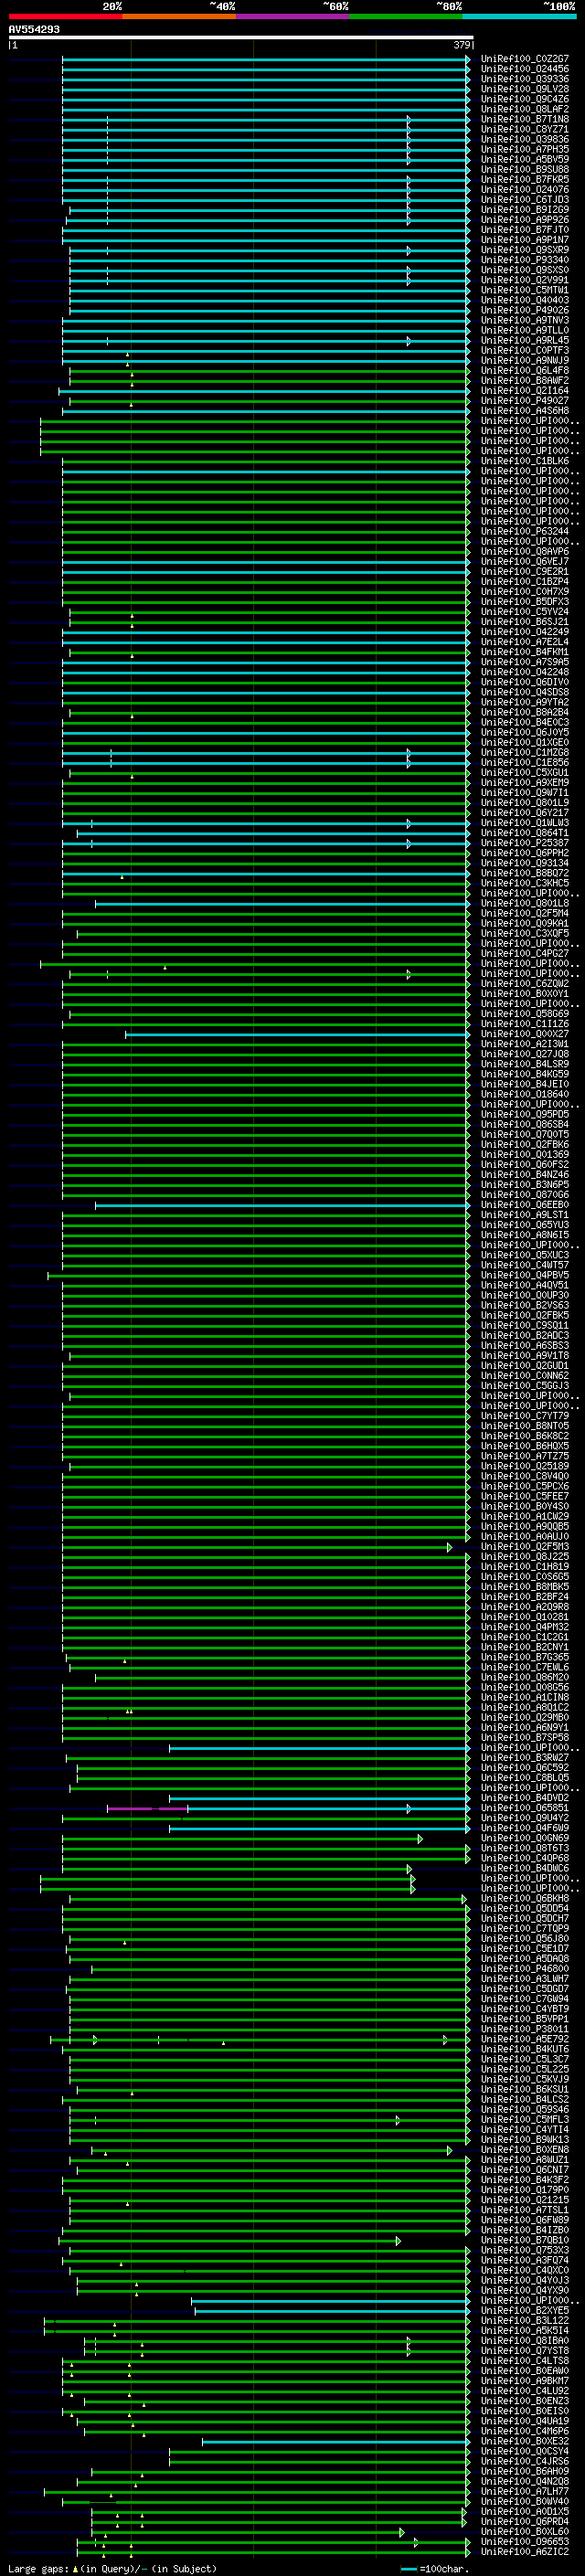Open hit UniRef100_Q8LAF2

525,109
